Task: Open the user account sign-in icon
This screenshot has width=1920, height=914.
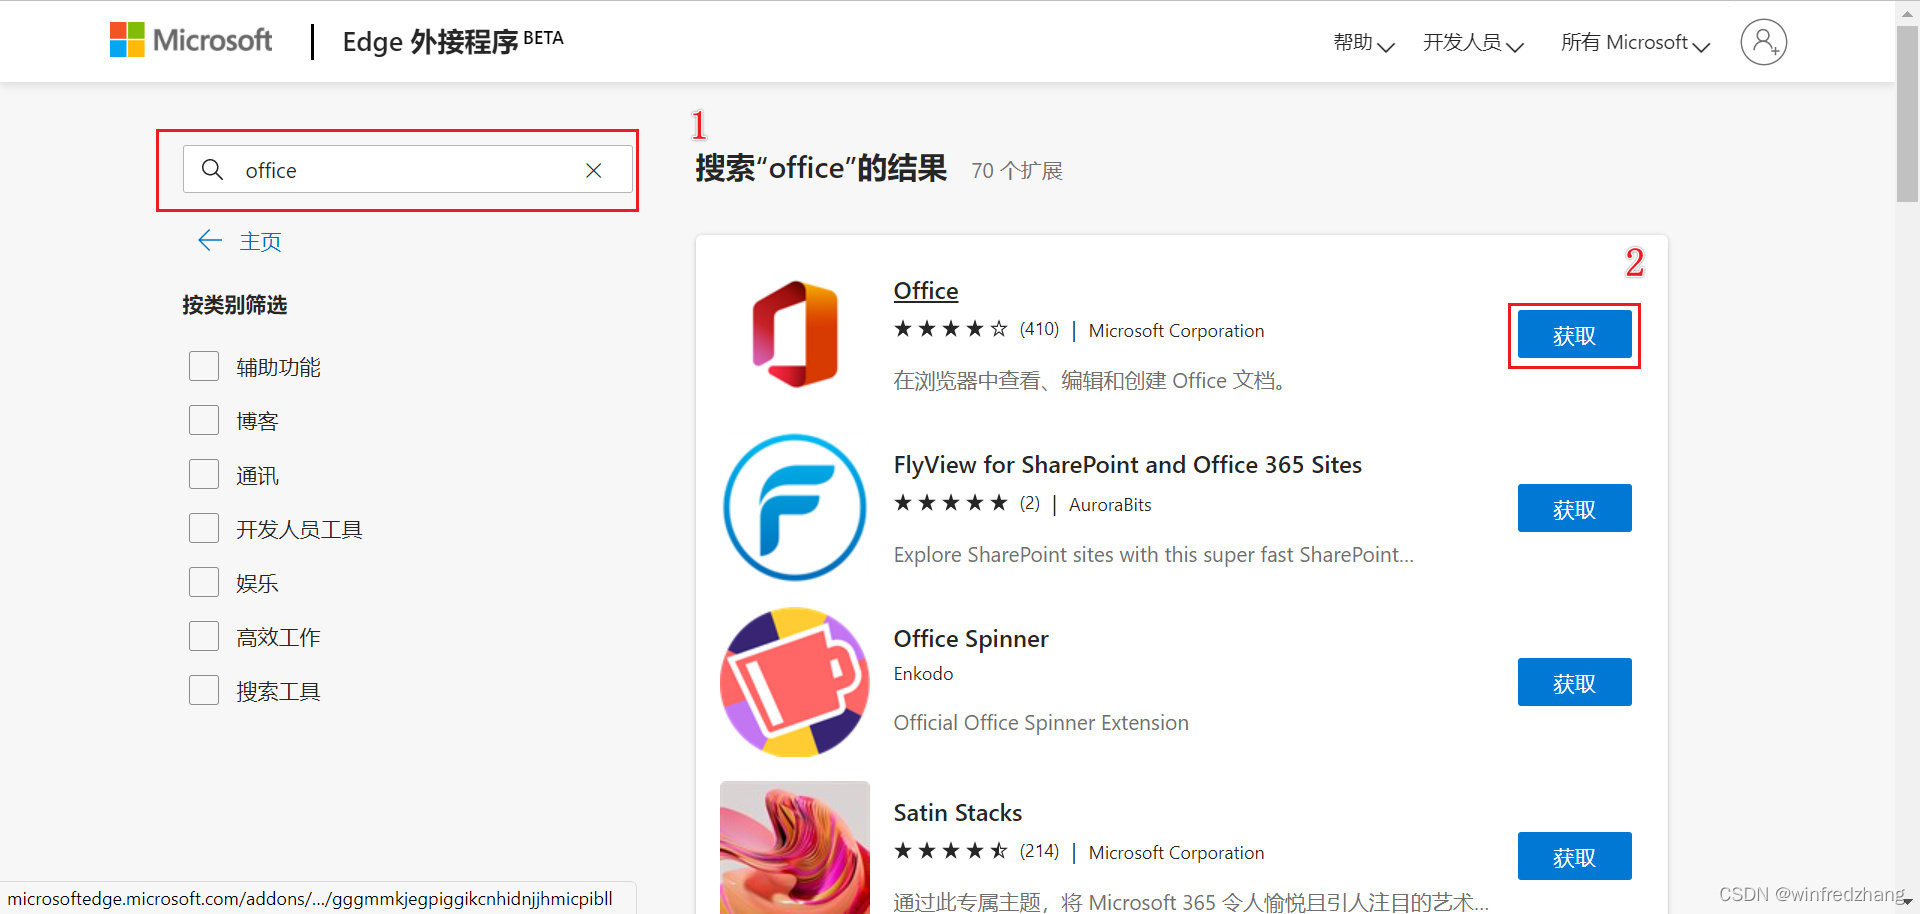Action: coord(1763,42)
